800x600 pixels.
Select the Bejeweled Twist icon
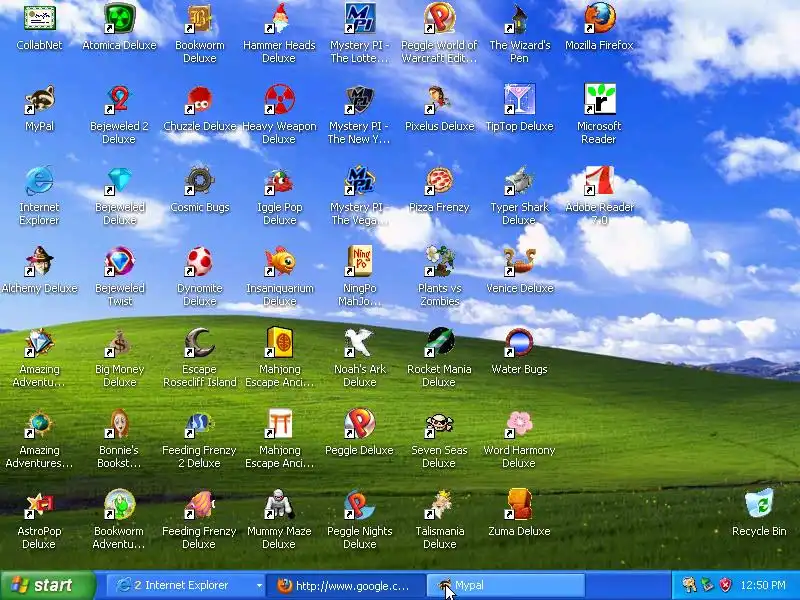(x=119, y=262)
